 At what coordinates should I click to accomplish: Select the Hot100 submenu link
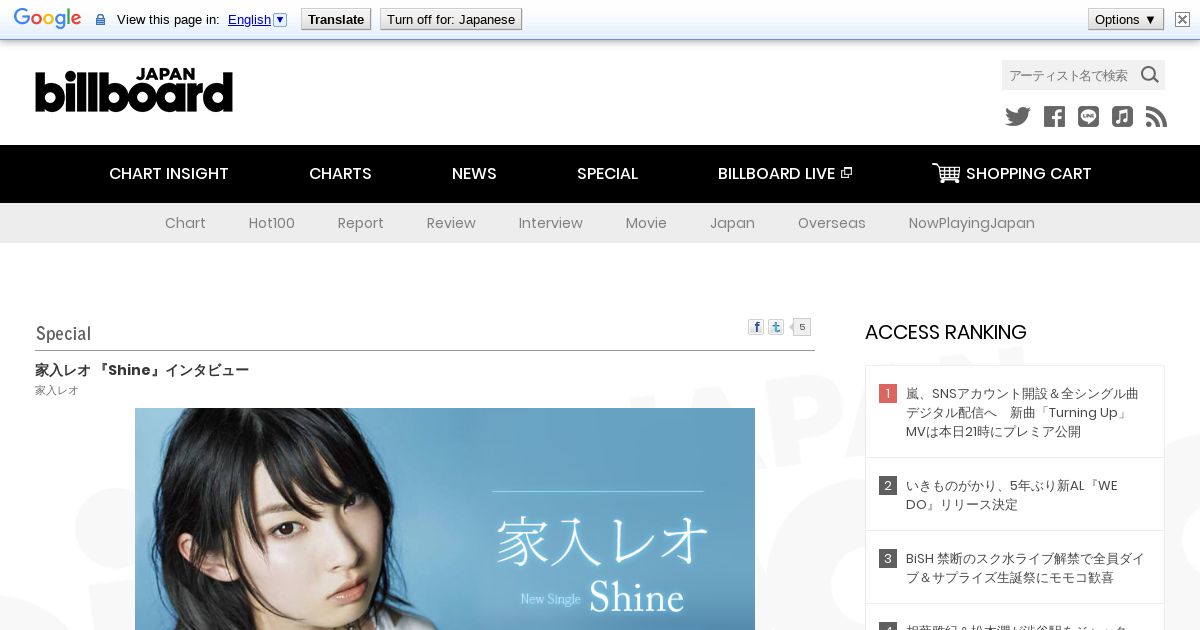(272, 223)
